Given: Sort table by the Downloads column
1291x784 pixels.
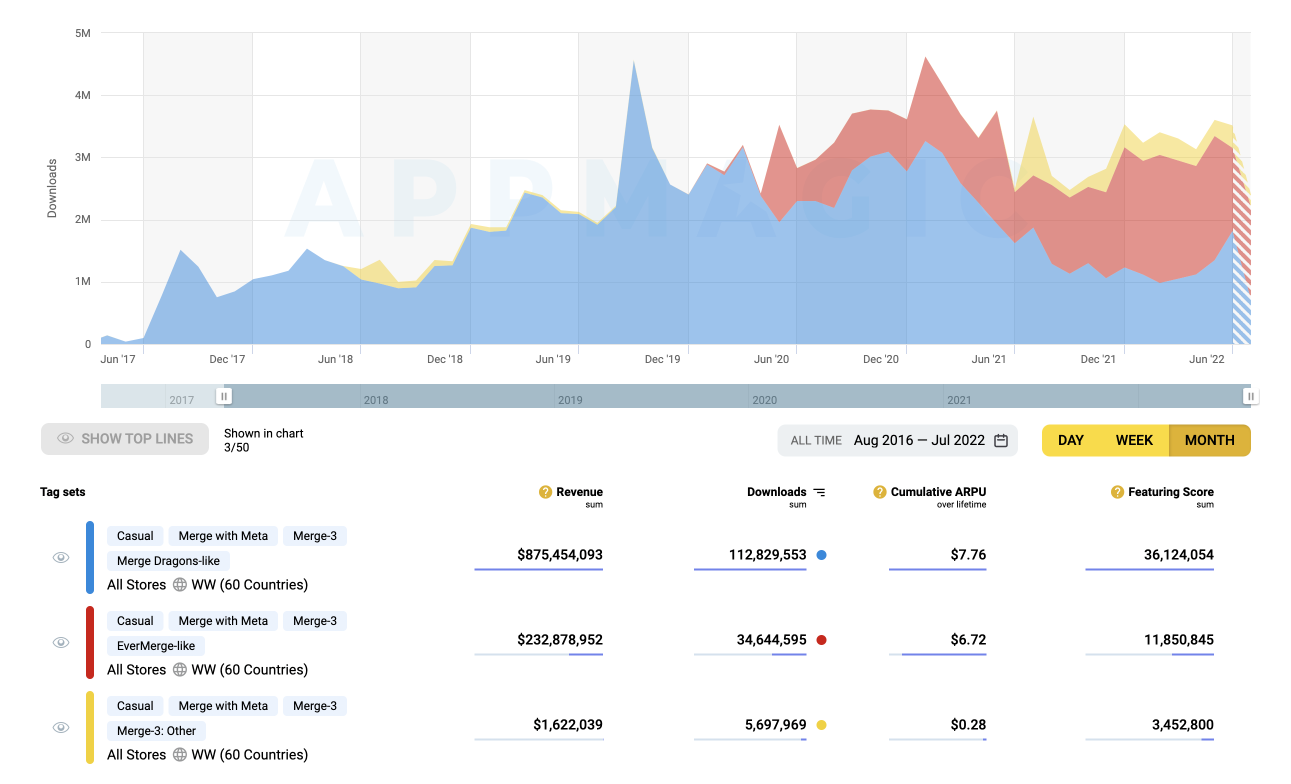Looking at the screenshot, I should (776, 492).
